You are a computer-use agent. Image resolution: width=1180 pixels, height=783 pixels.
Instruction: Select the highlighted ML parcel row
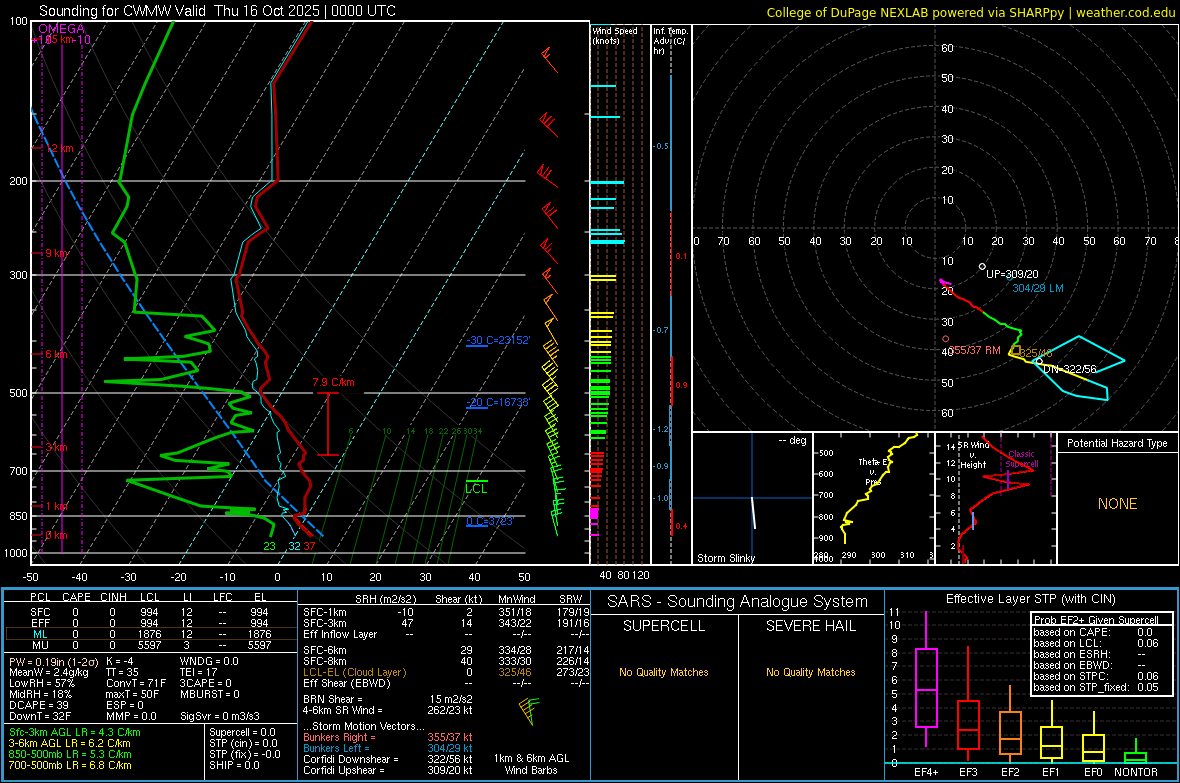[151, 634]
